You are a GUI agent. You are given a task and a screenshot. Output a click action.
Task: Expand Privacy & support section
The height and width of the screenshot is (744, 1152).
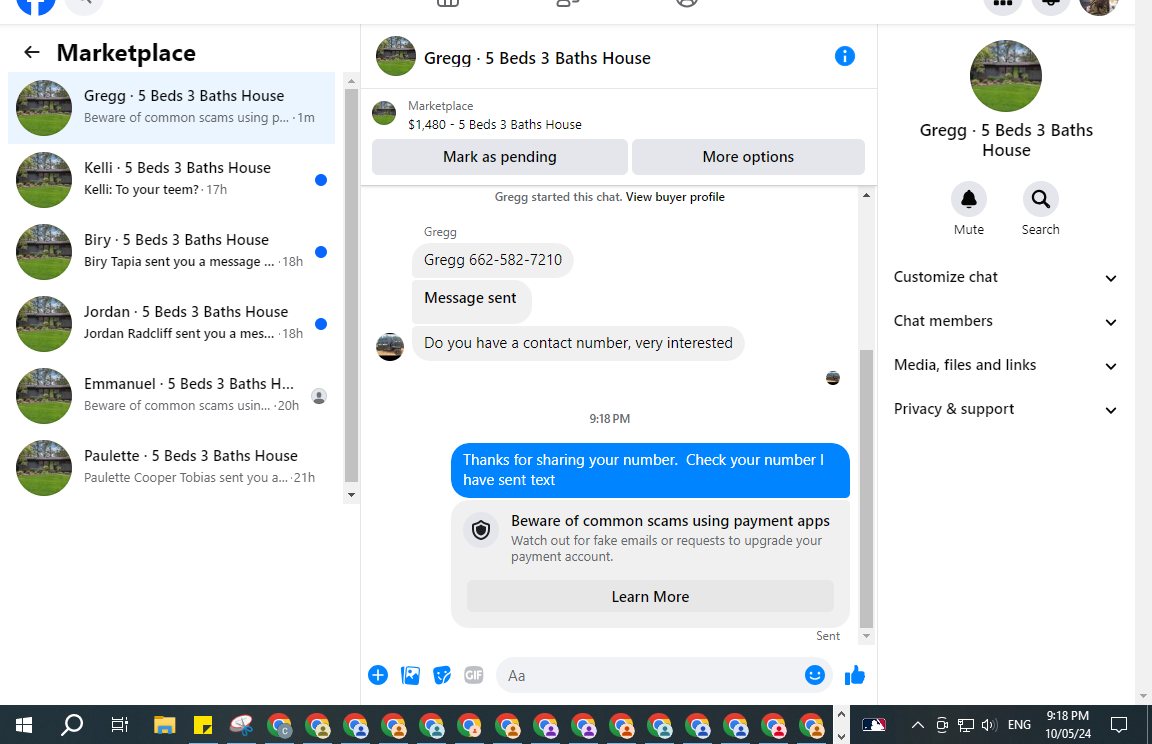tap(1005, 410)
